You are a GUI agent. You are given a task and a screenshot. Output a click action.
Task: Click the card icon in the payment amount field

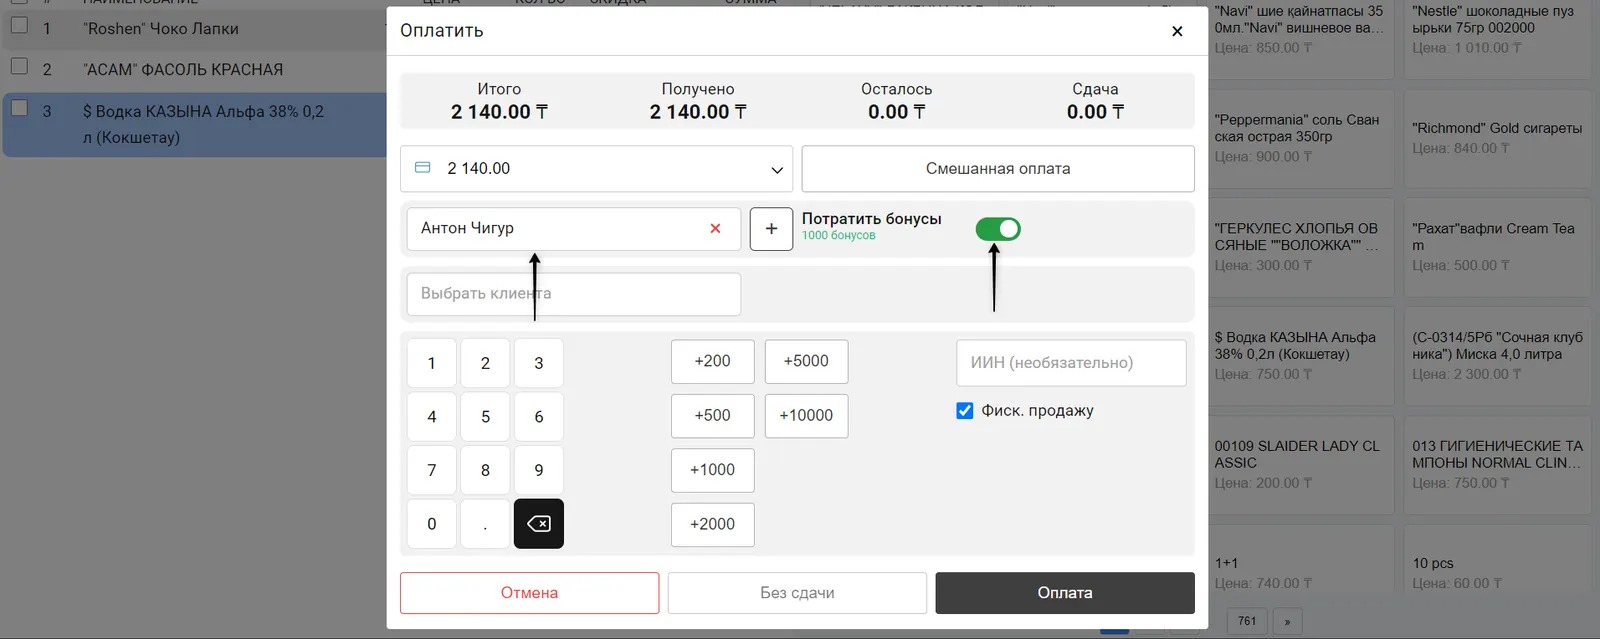click(423, 168)
